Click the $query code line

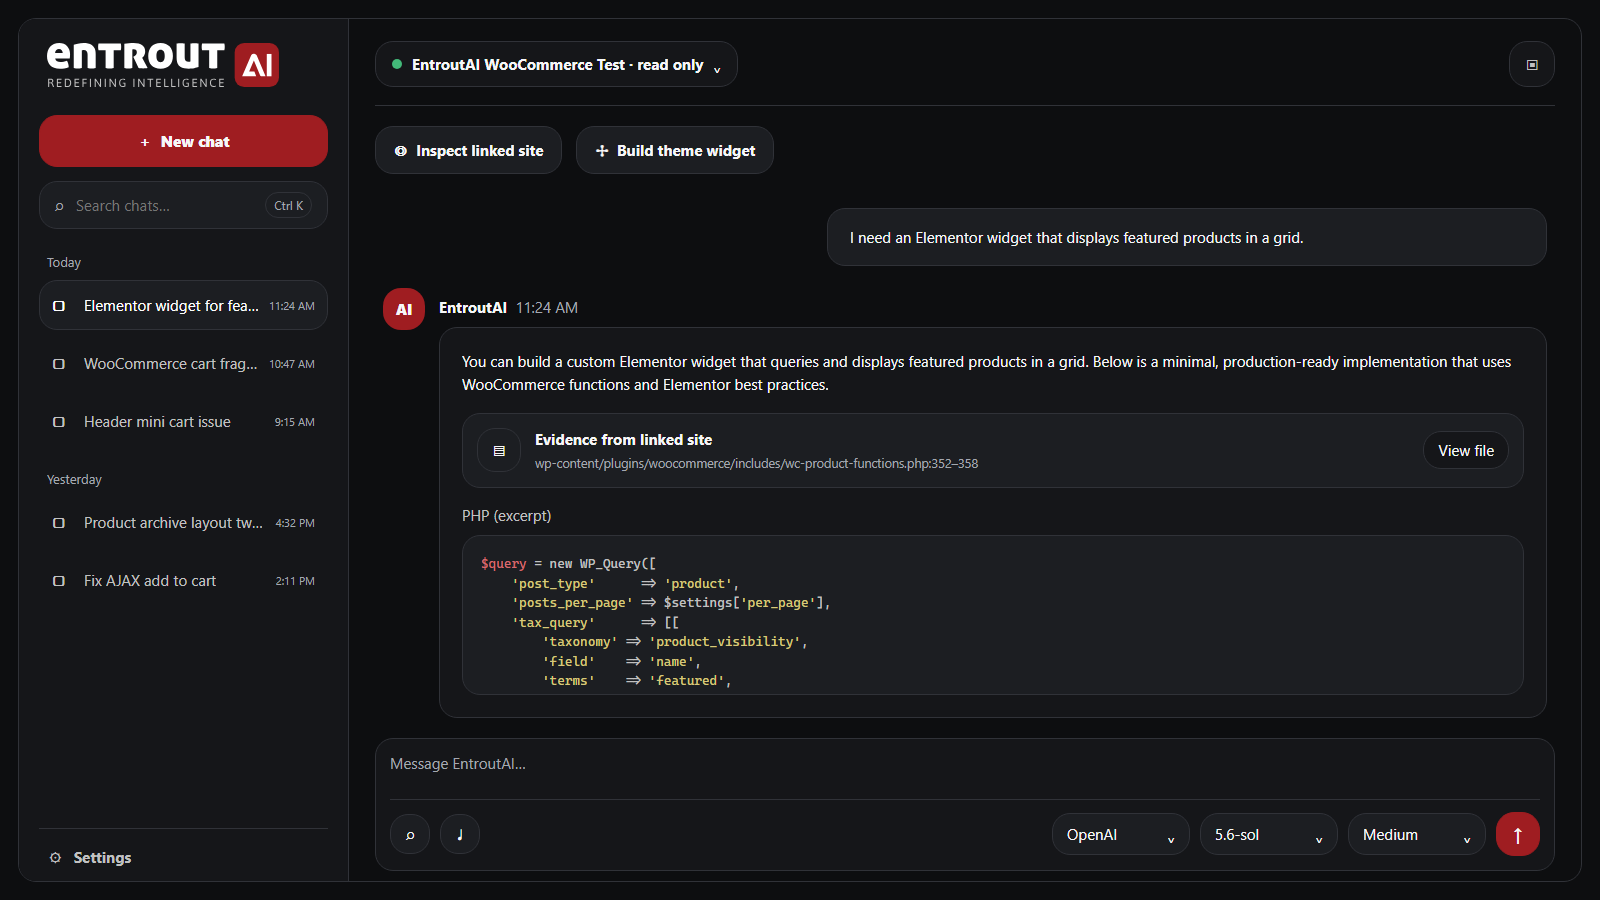(568, 564)
